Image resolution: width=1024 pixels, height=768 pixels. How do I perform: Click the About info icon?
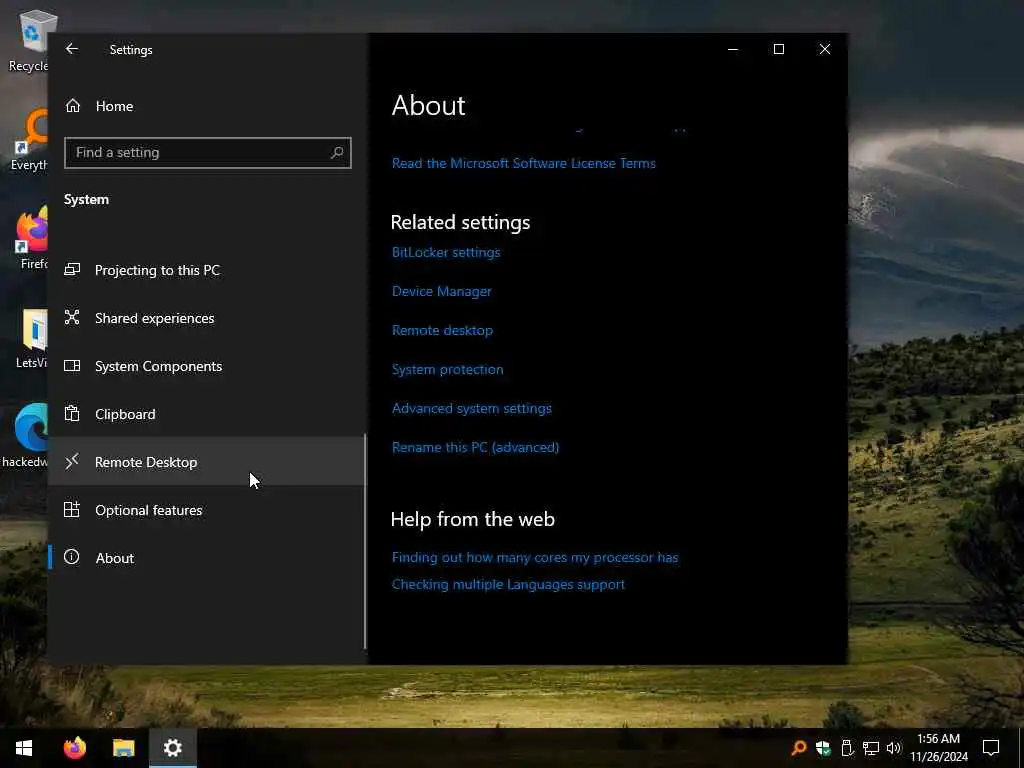pyautogui.click(x=72, y=557)
